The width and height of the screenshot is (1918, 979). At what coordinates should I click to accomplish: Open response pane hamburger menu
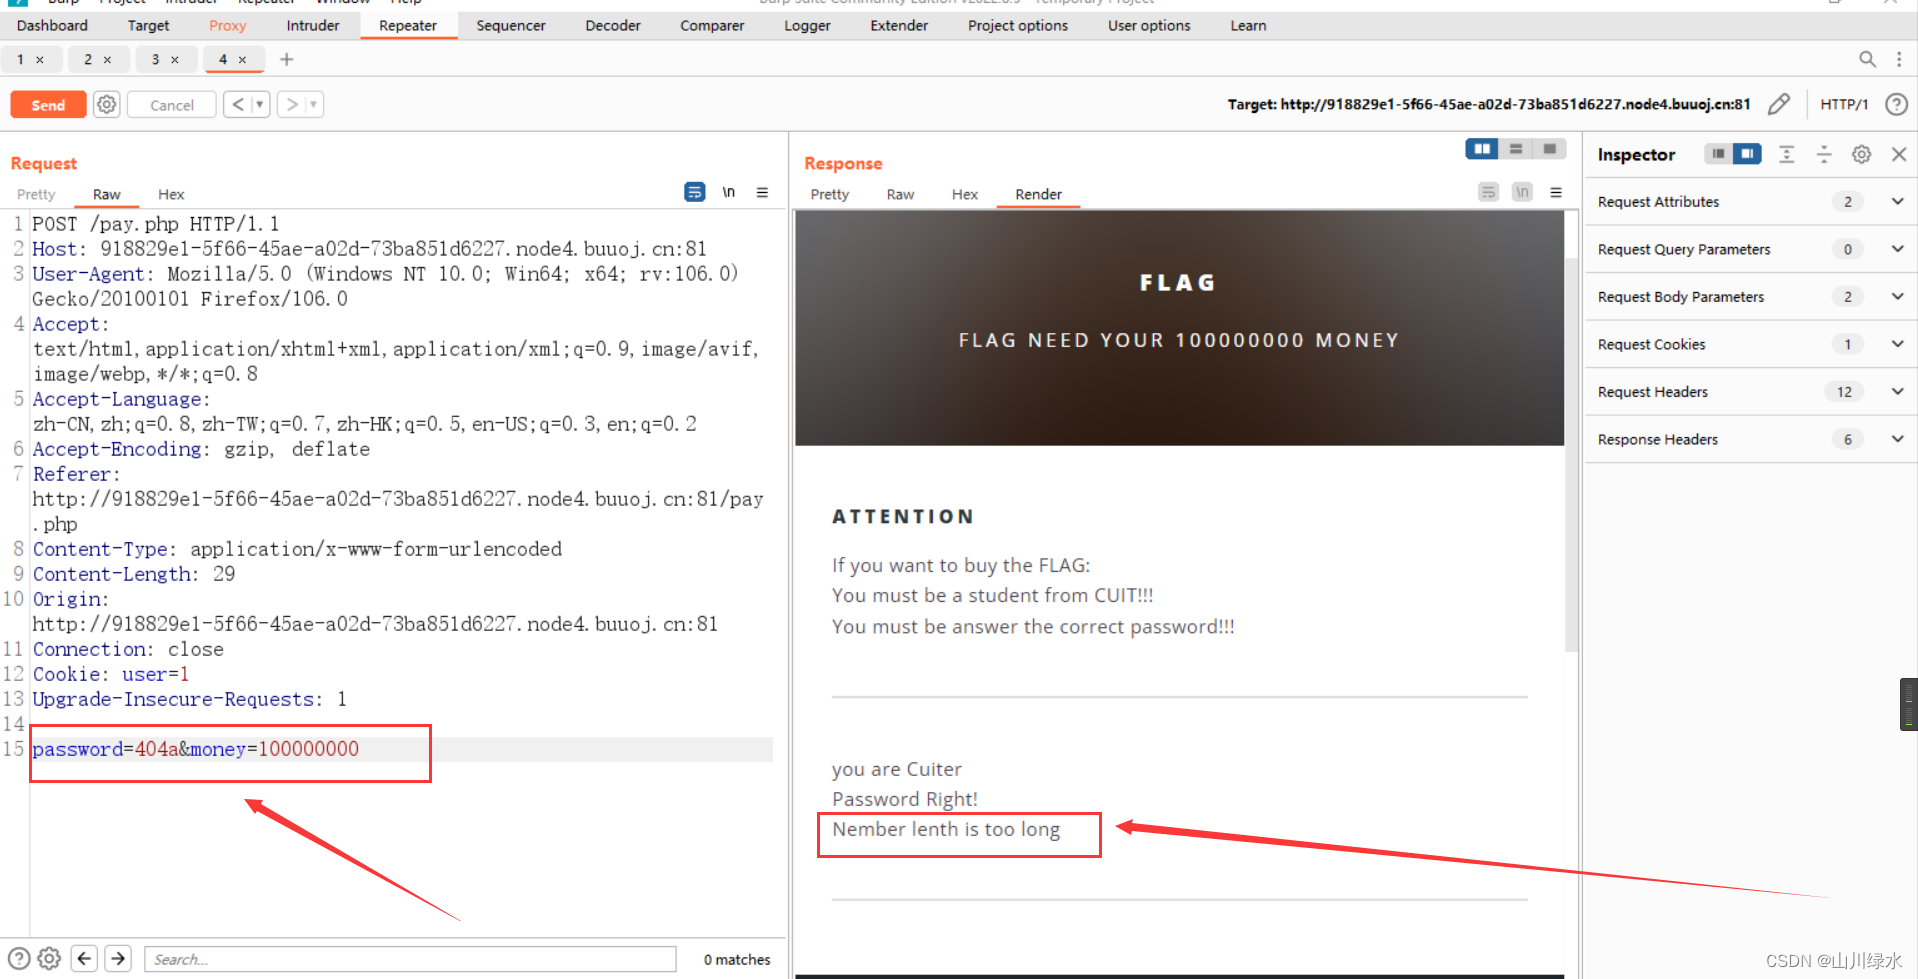[1556, 192]
